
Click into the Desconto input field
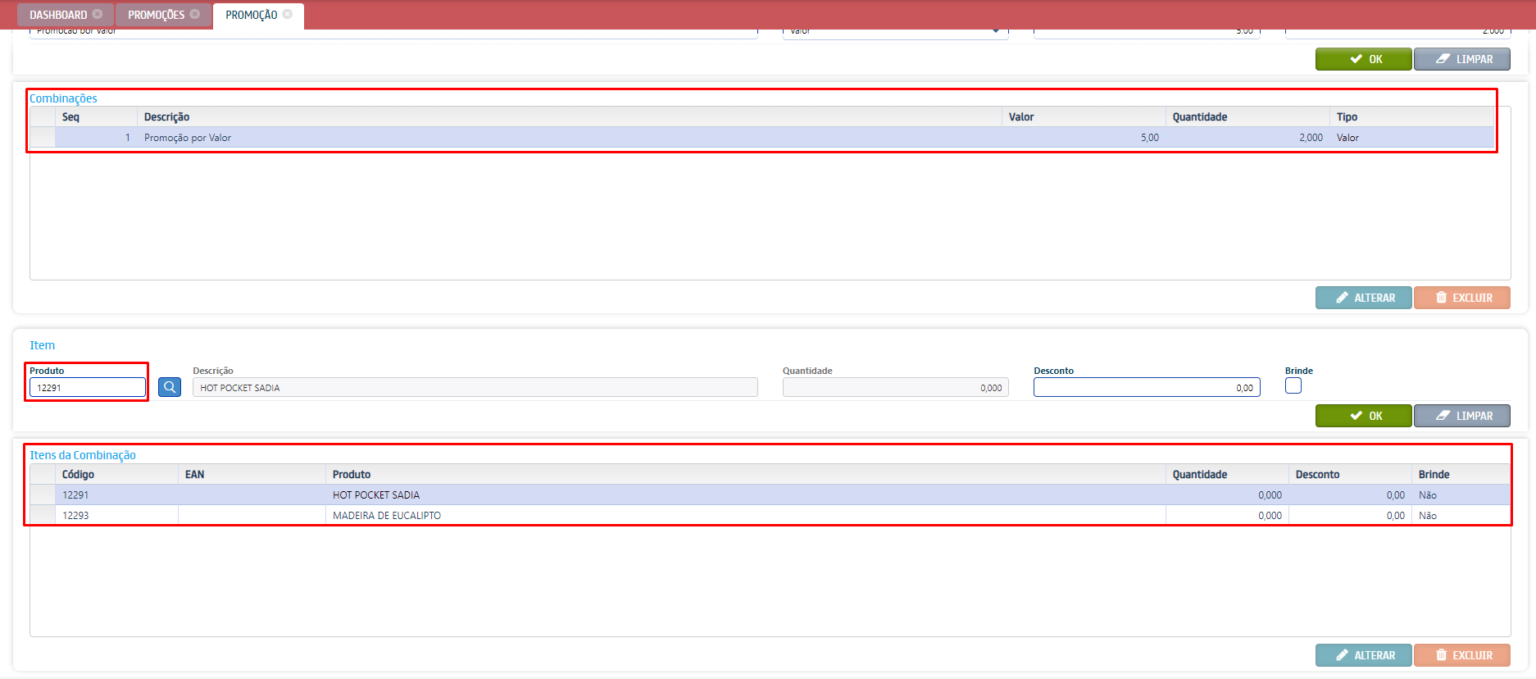(x=1145, y=387)
